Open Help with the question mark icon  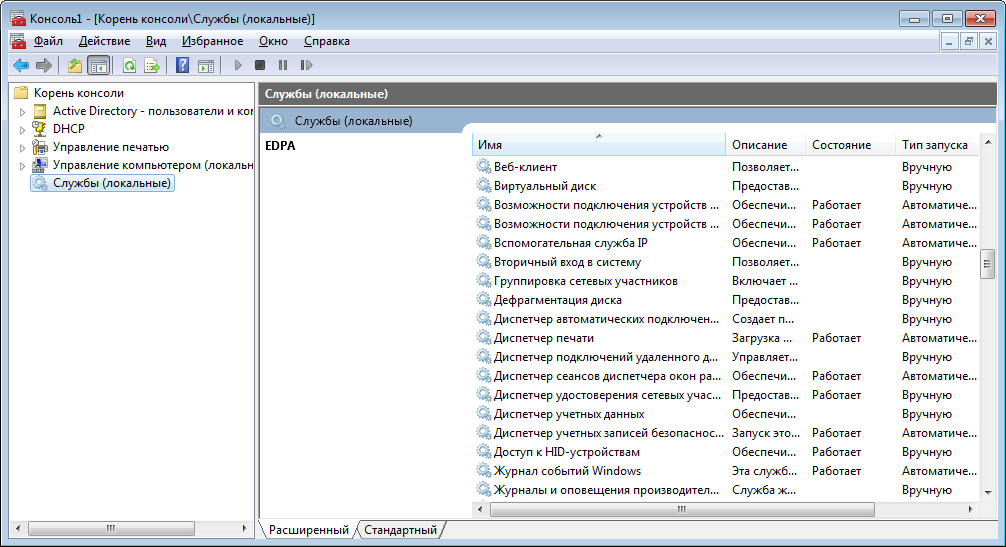[x=182, y=65]
